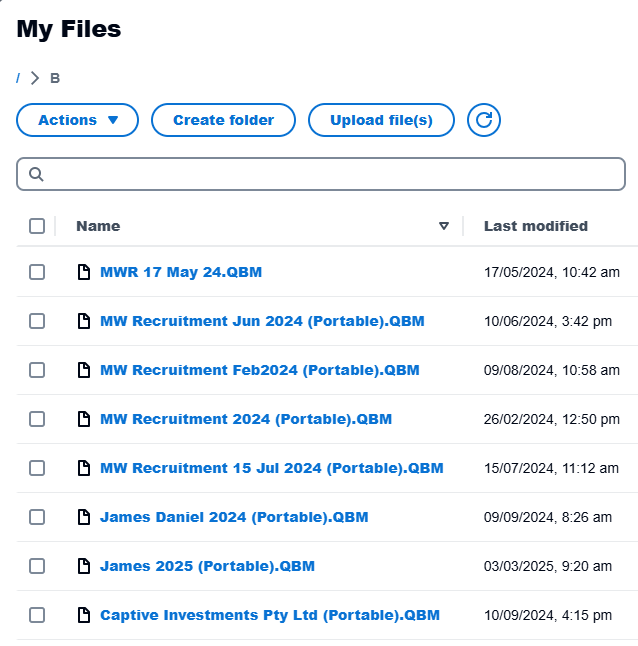Select checkbox for MW Recruitment 15 Jul 2024
The height and width of the screenshot is (646, 638).
pos(37,468)
